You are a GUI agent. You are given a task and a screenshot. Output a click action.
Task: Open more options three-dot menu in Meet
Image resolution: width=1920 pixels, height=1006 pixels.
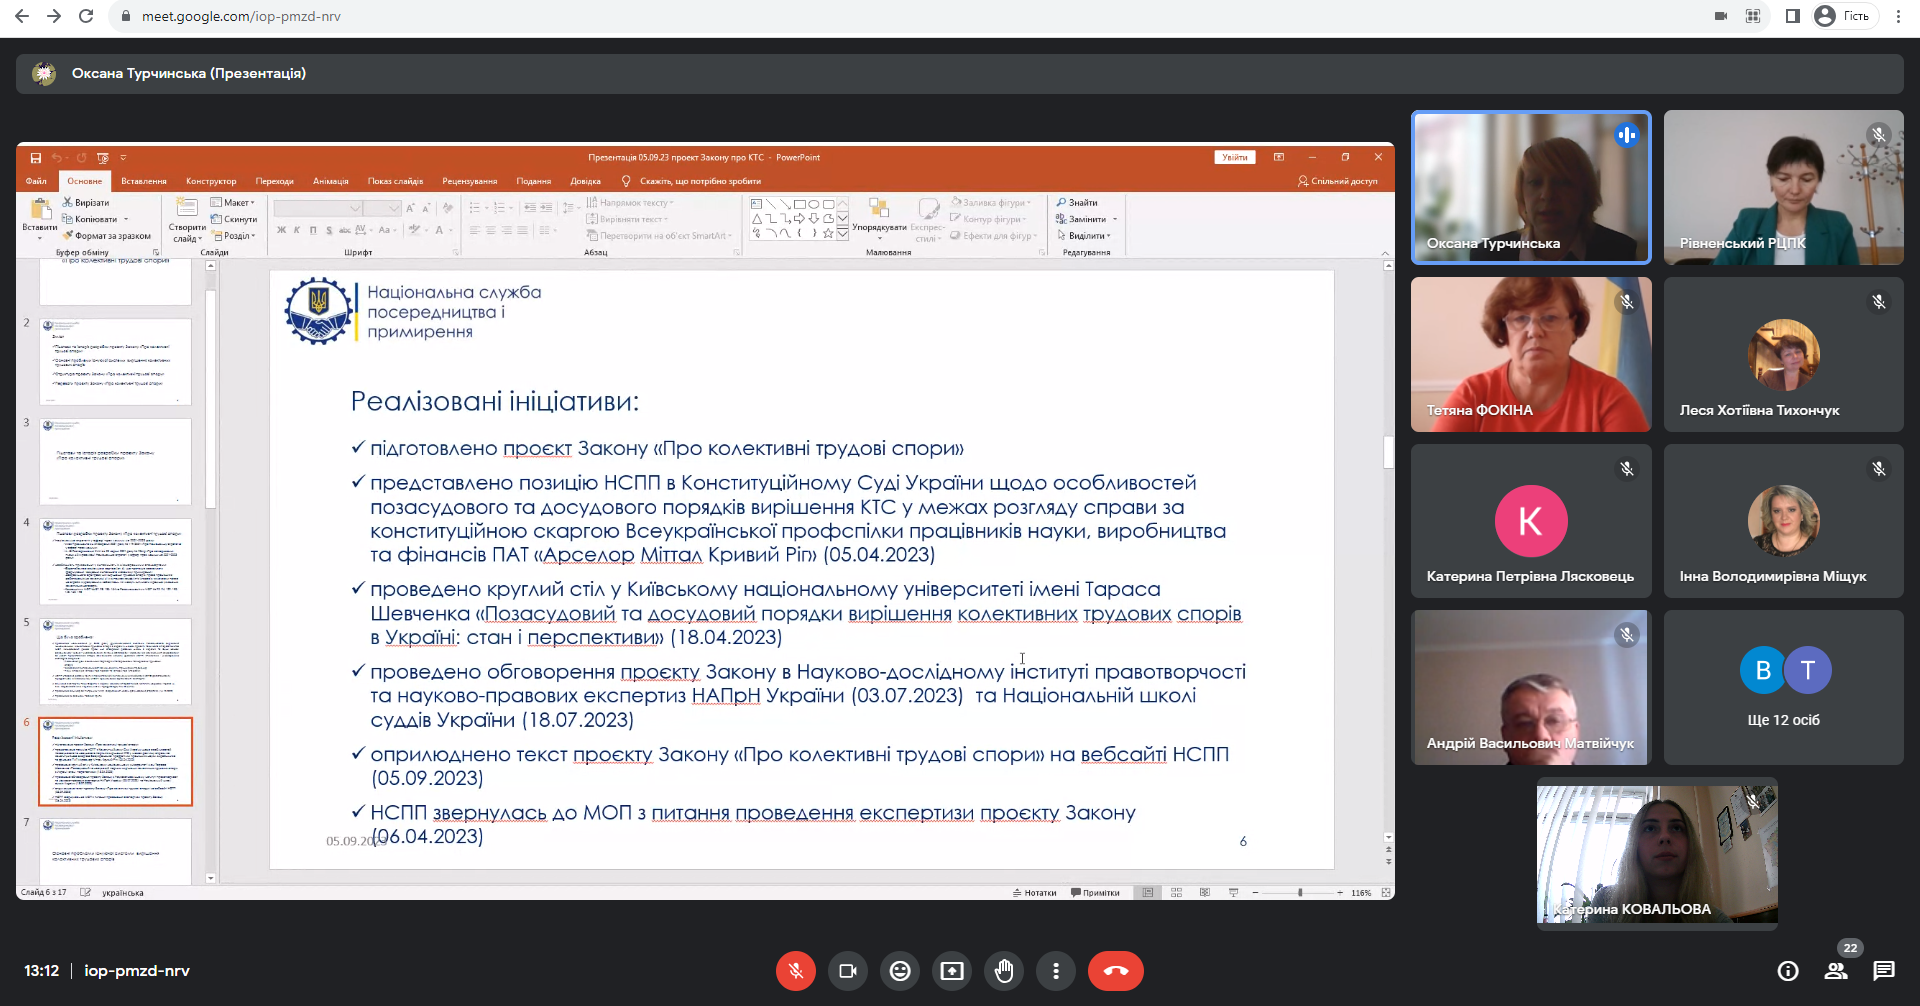point(1056,971)
